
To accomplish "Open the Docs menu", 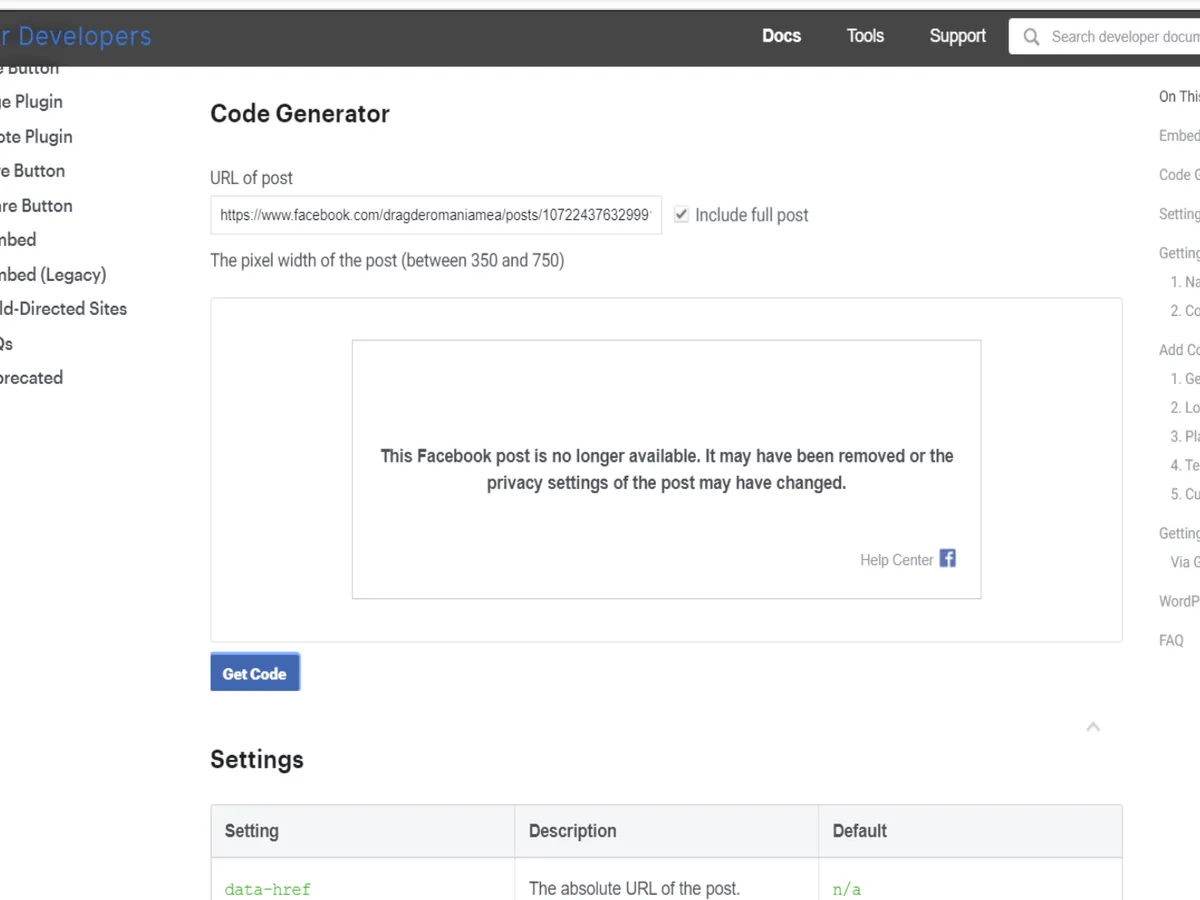I will 781,36.
